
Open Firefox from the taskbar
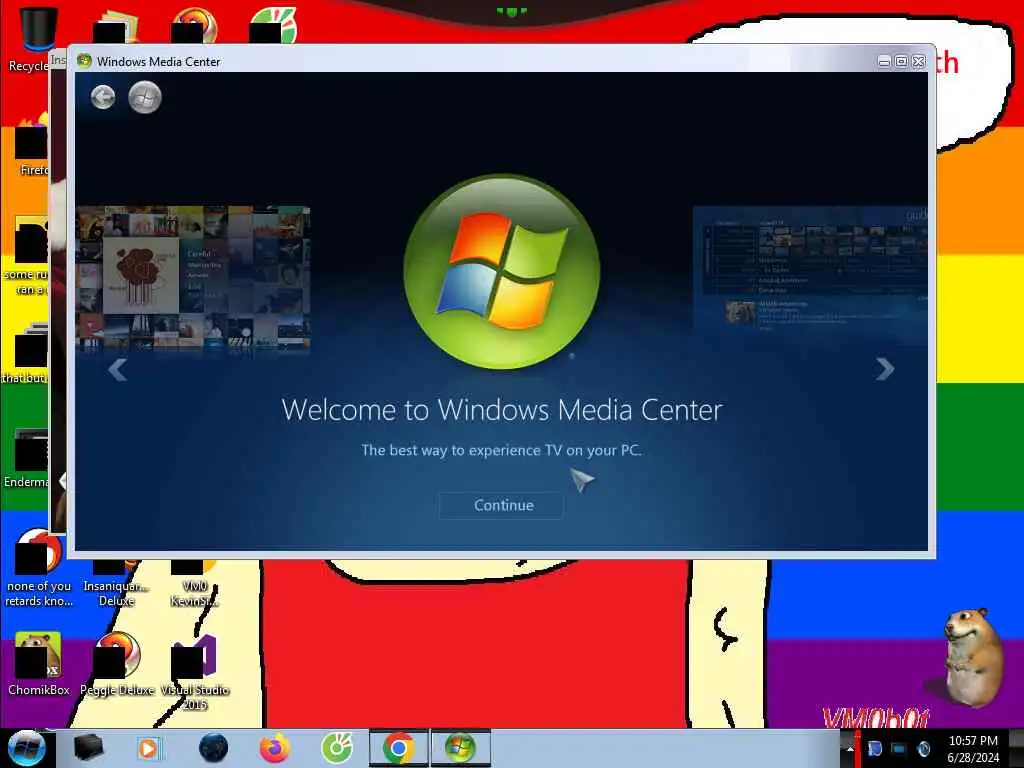point(275,748)
